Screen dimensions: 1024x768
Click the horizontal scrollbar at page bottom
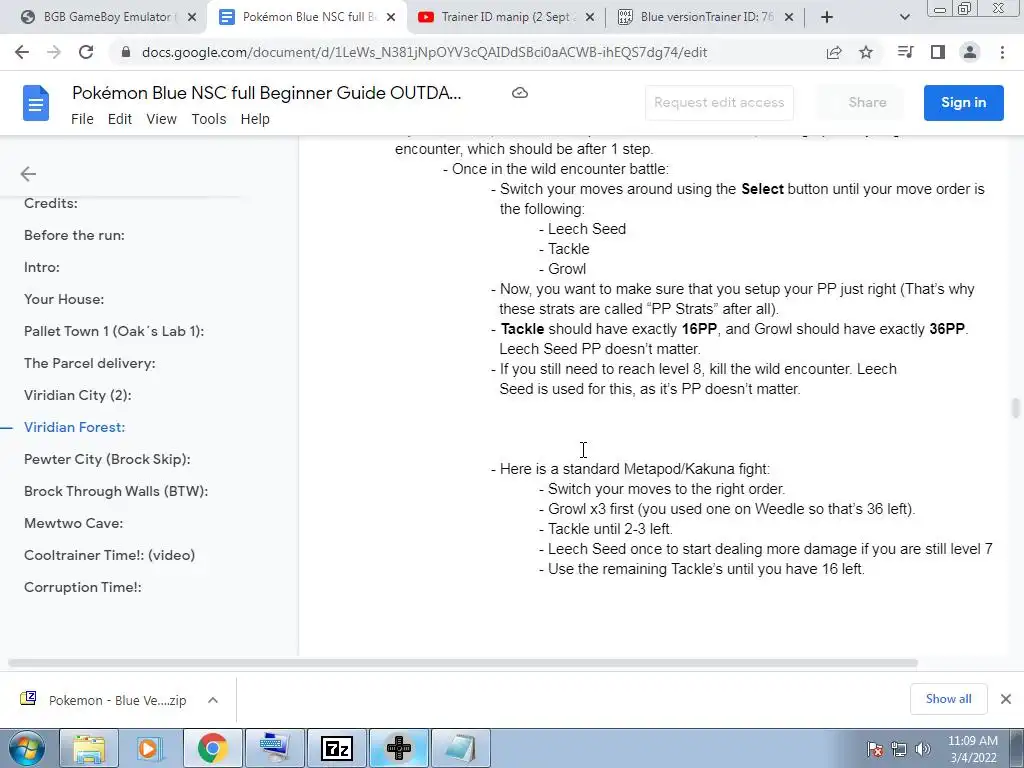(x=462, y=663)
